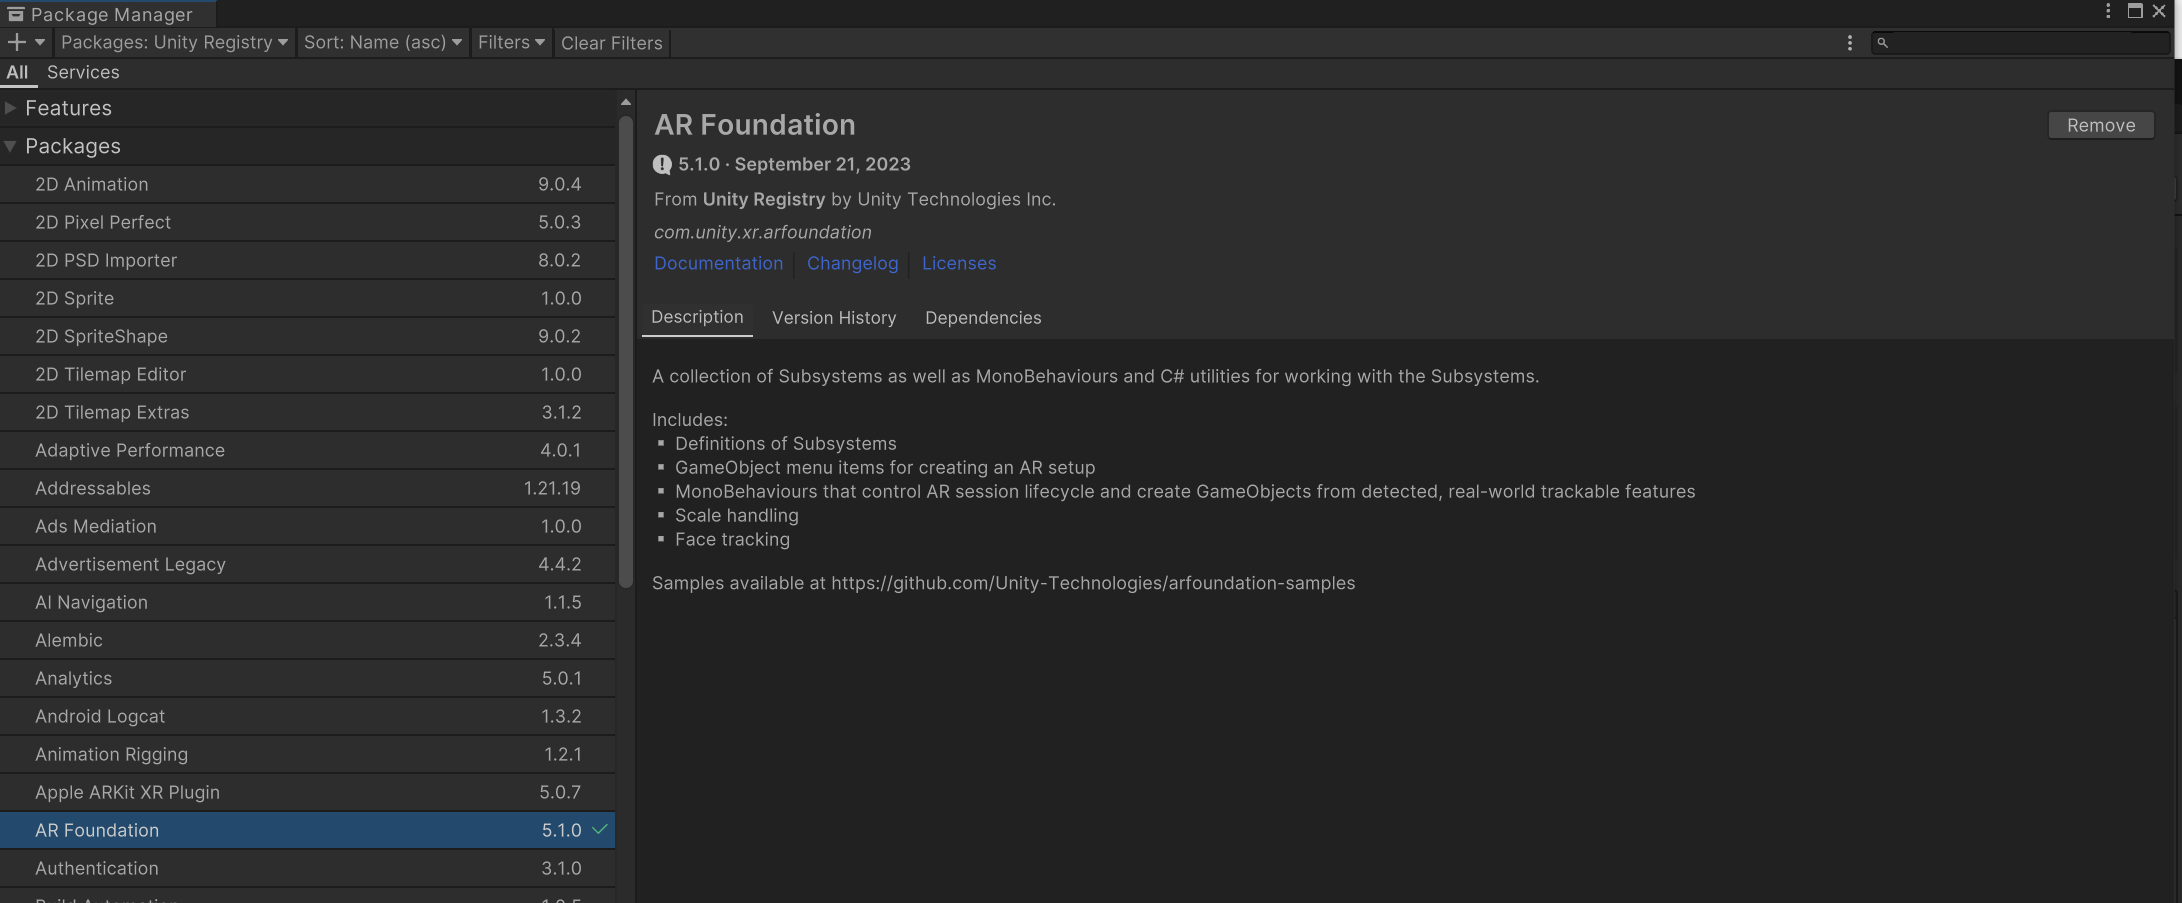The image size is (2182, 903).
Task: Switch to the Services tab
Action: tap(83, 72)
